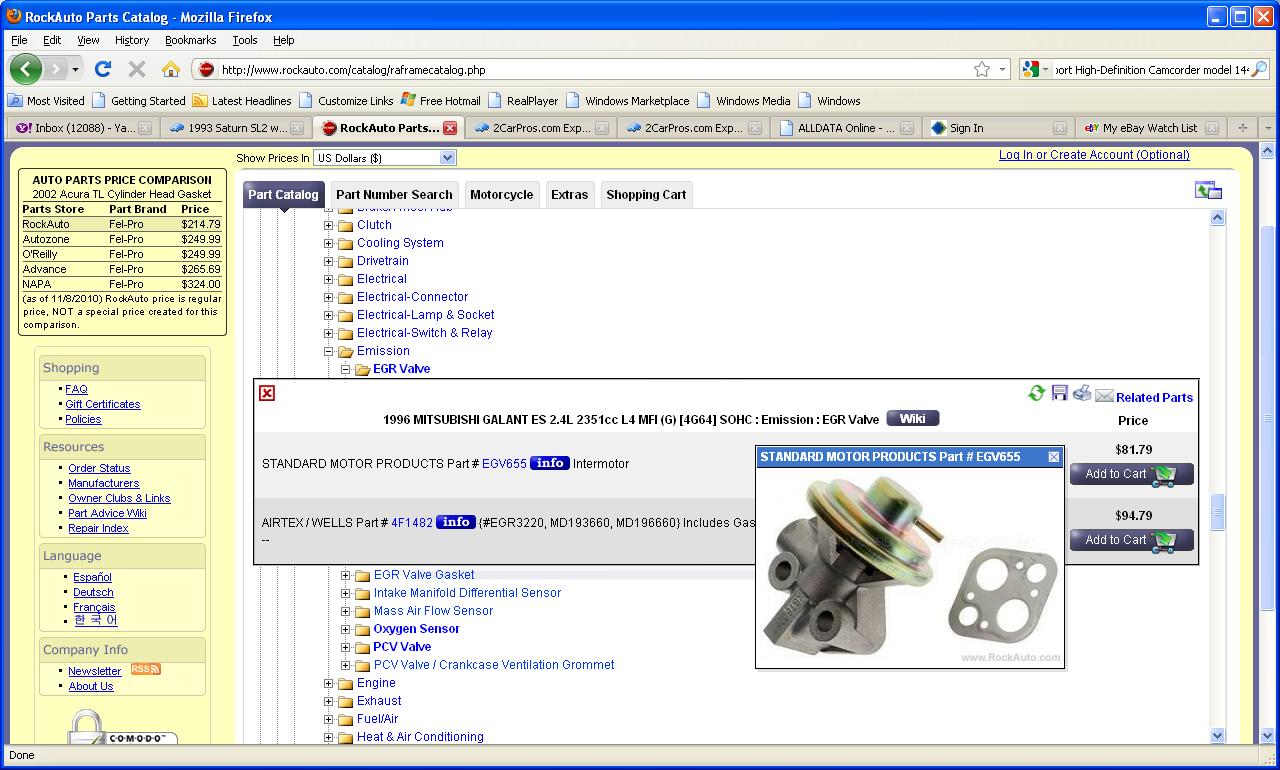Collapse the Emission category
This screenshot has height=770, width=1280.
click(x=328, y=351)
